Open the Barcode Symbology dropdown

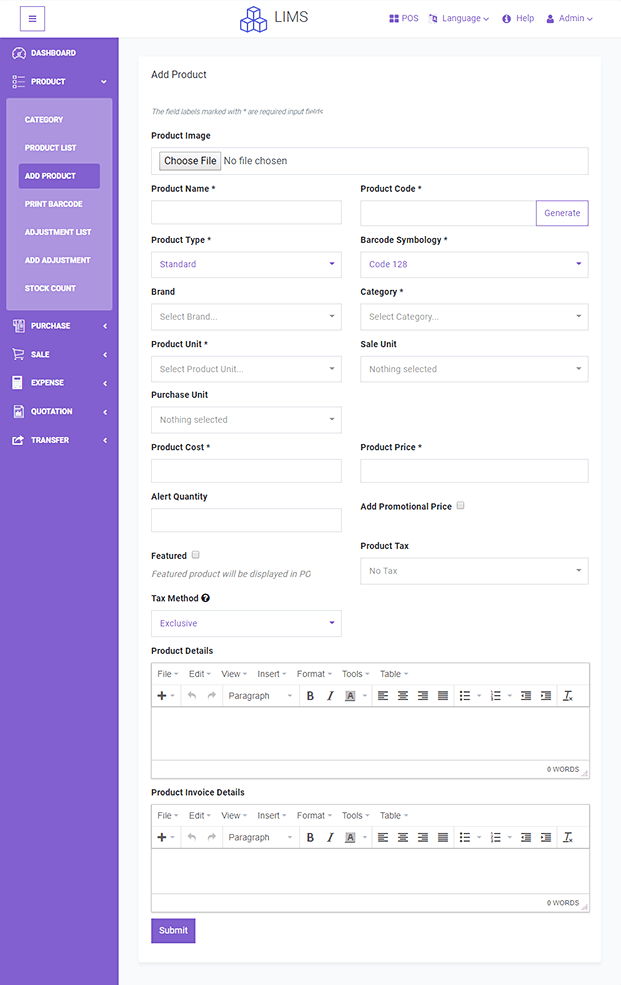(x=474, y=264)
